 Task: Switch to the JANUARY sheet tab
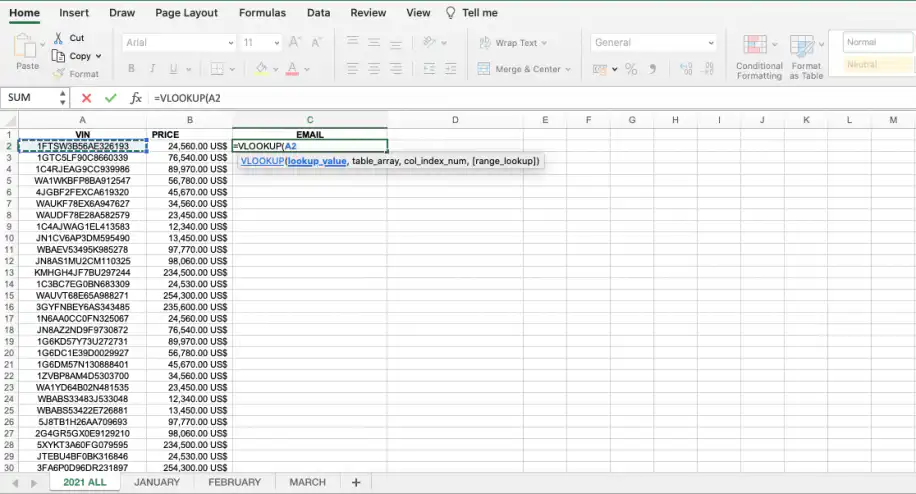pyautogui.click(x=157, y=482)
